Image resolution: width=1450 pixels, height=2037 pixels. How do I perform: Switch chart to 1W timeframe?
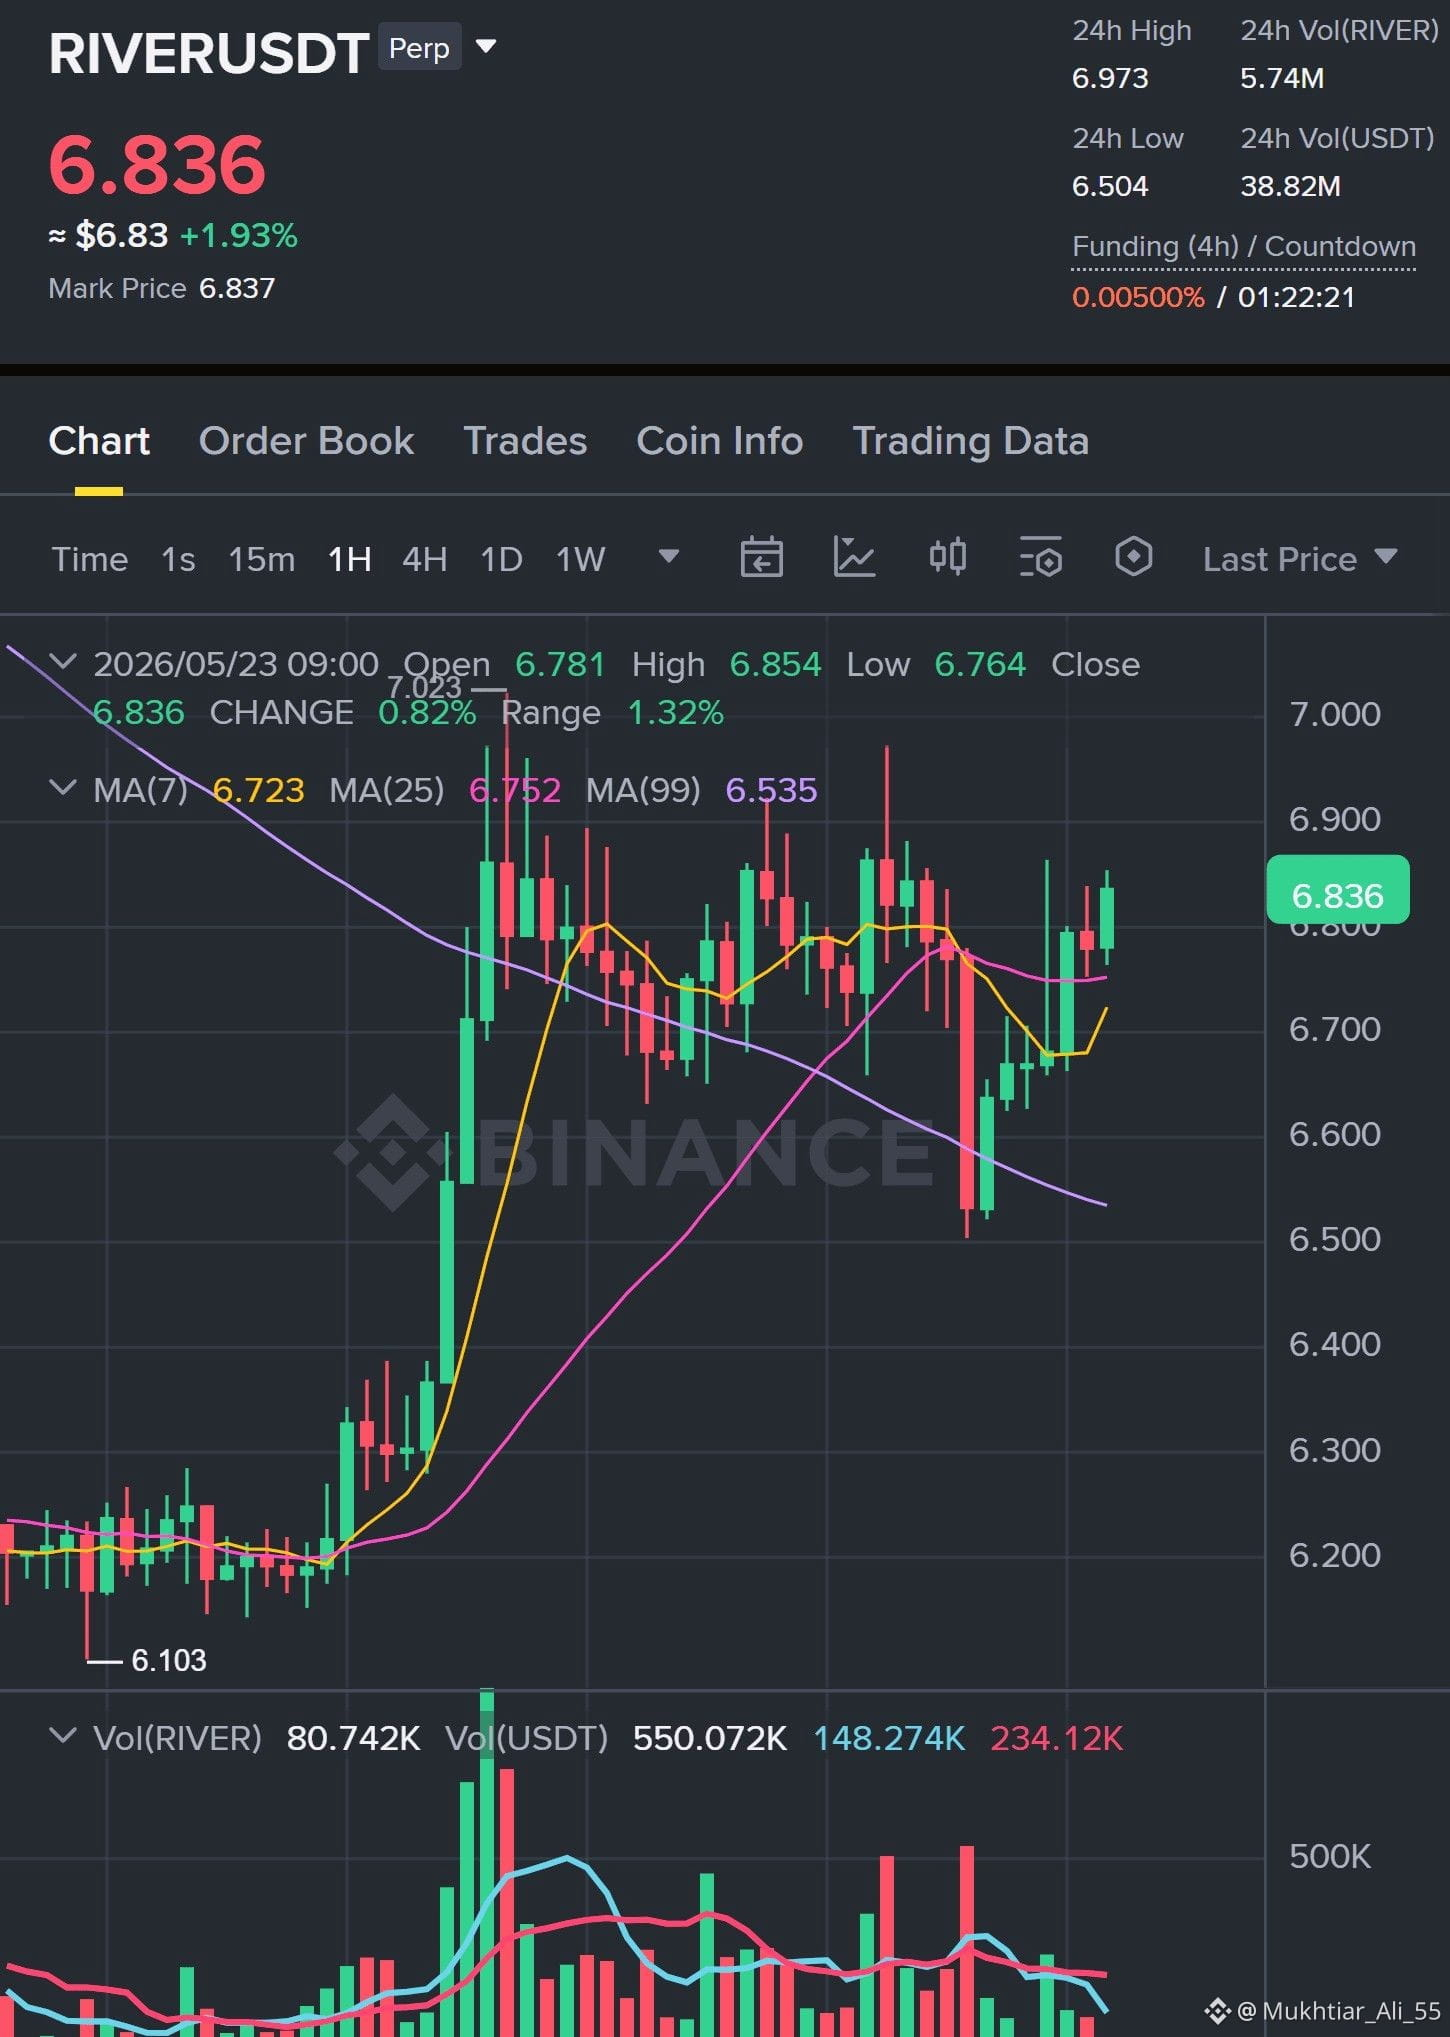(581, 559)
